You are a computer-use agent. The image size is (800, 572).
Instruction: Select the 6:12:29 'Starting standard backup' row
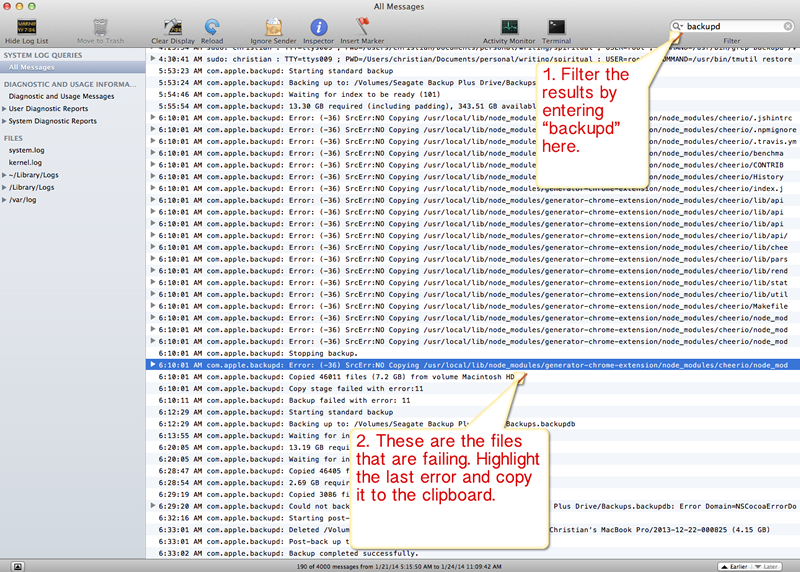(472, 412)
